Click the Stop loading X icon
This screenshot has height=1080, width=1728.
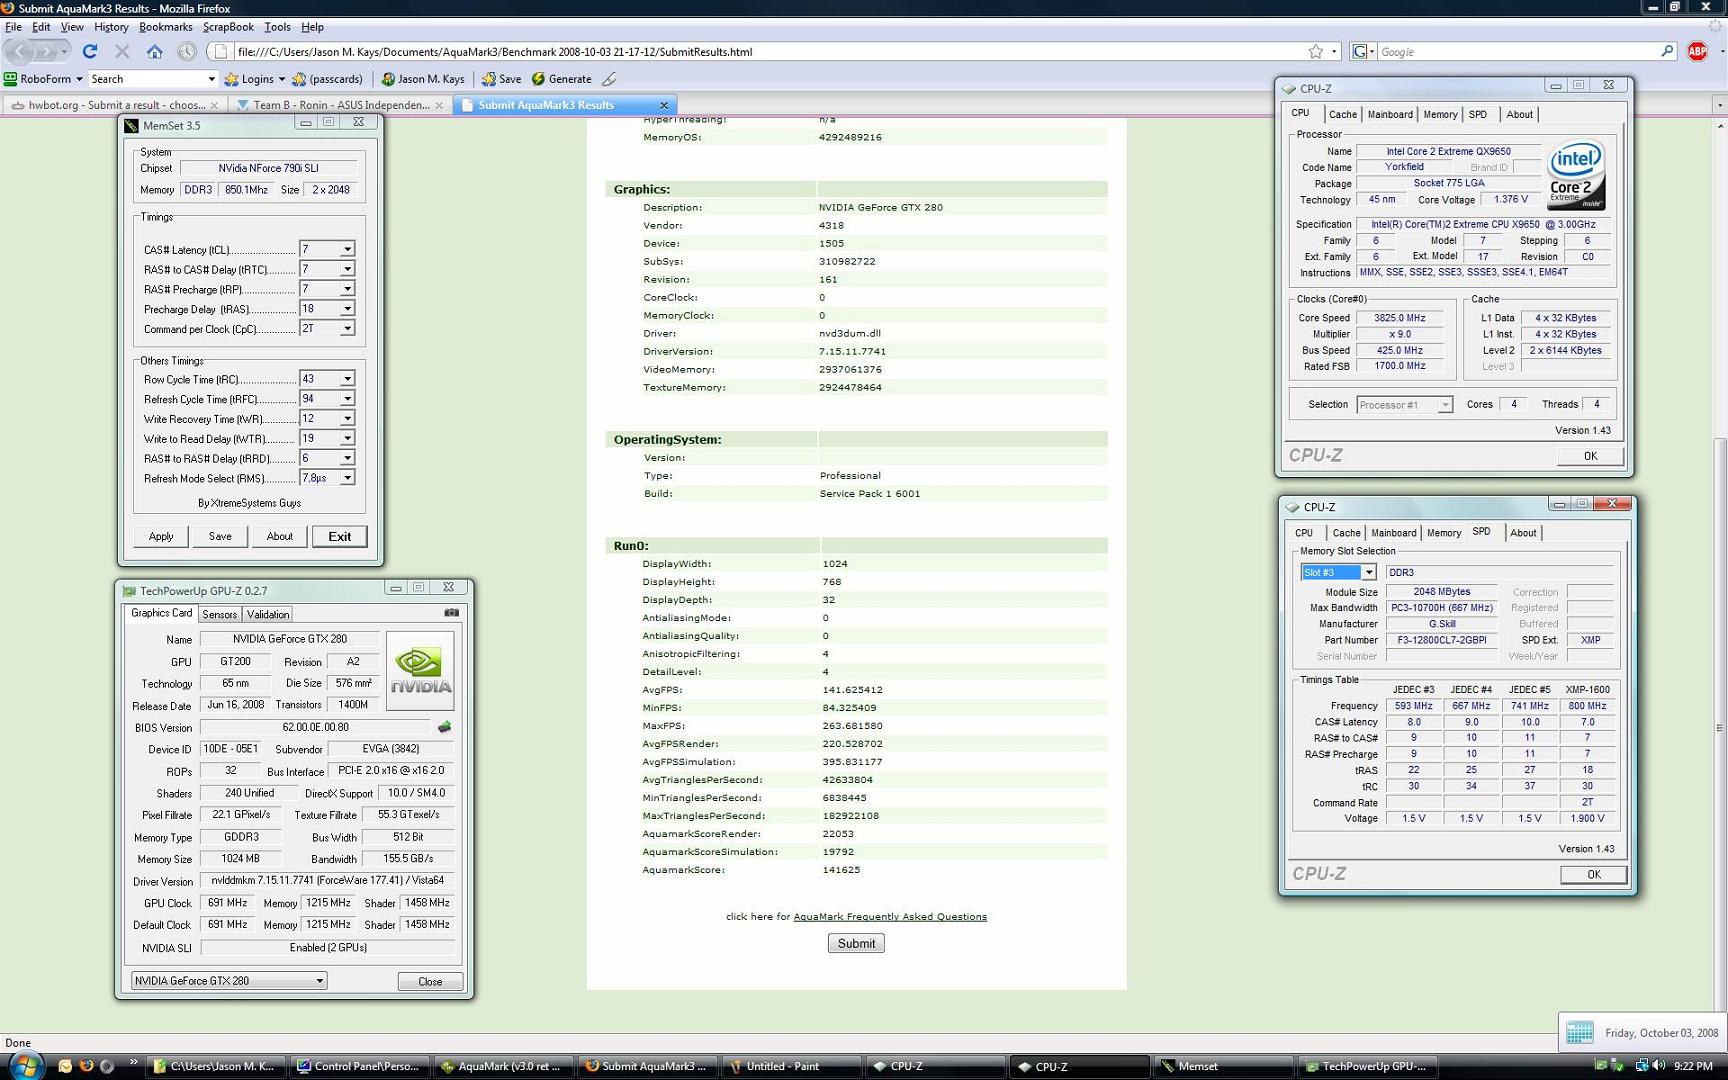[x=122, y=51]
